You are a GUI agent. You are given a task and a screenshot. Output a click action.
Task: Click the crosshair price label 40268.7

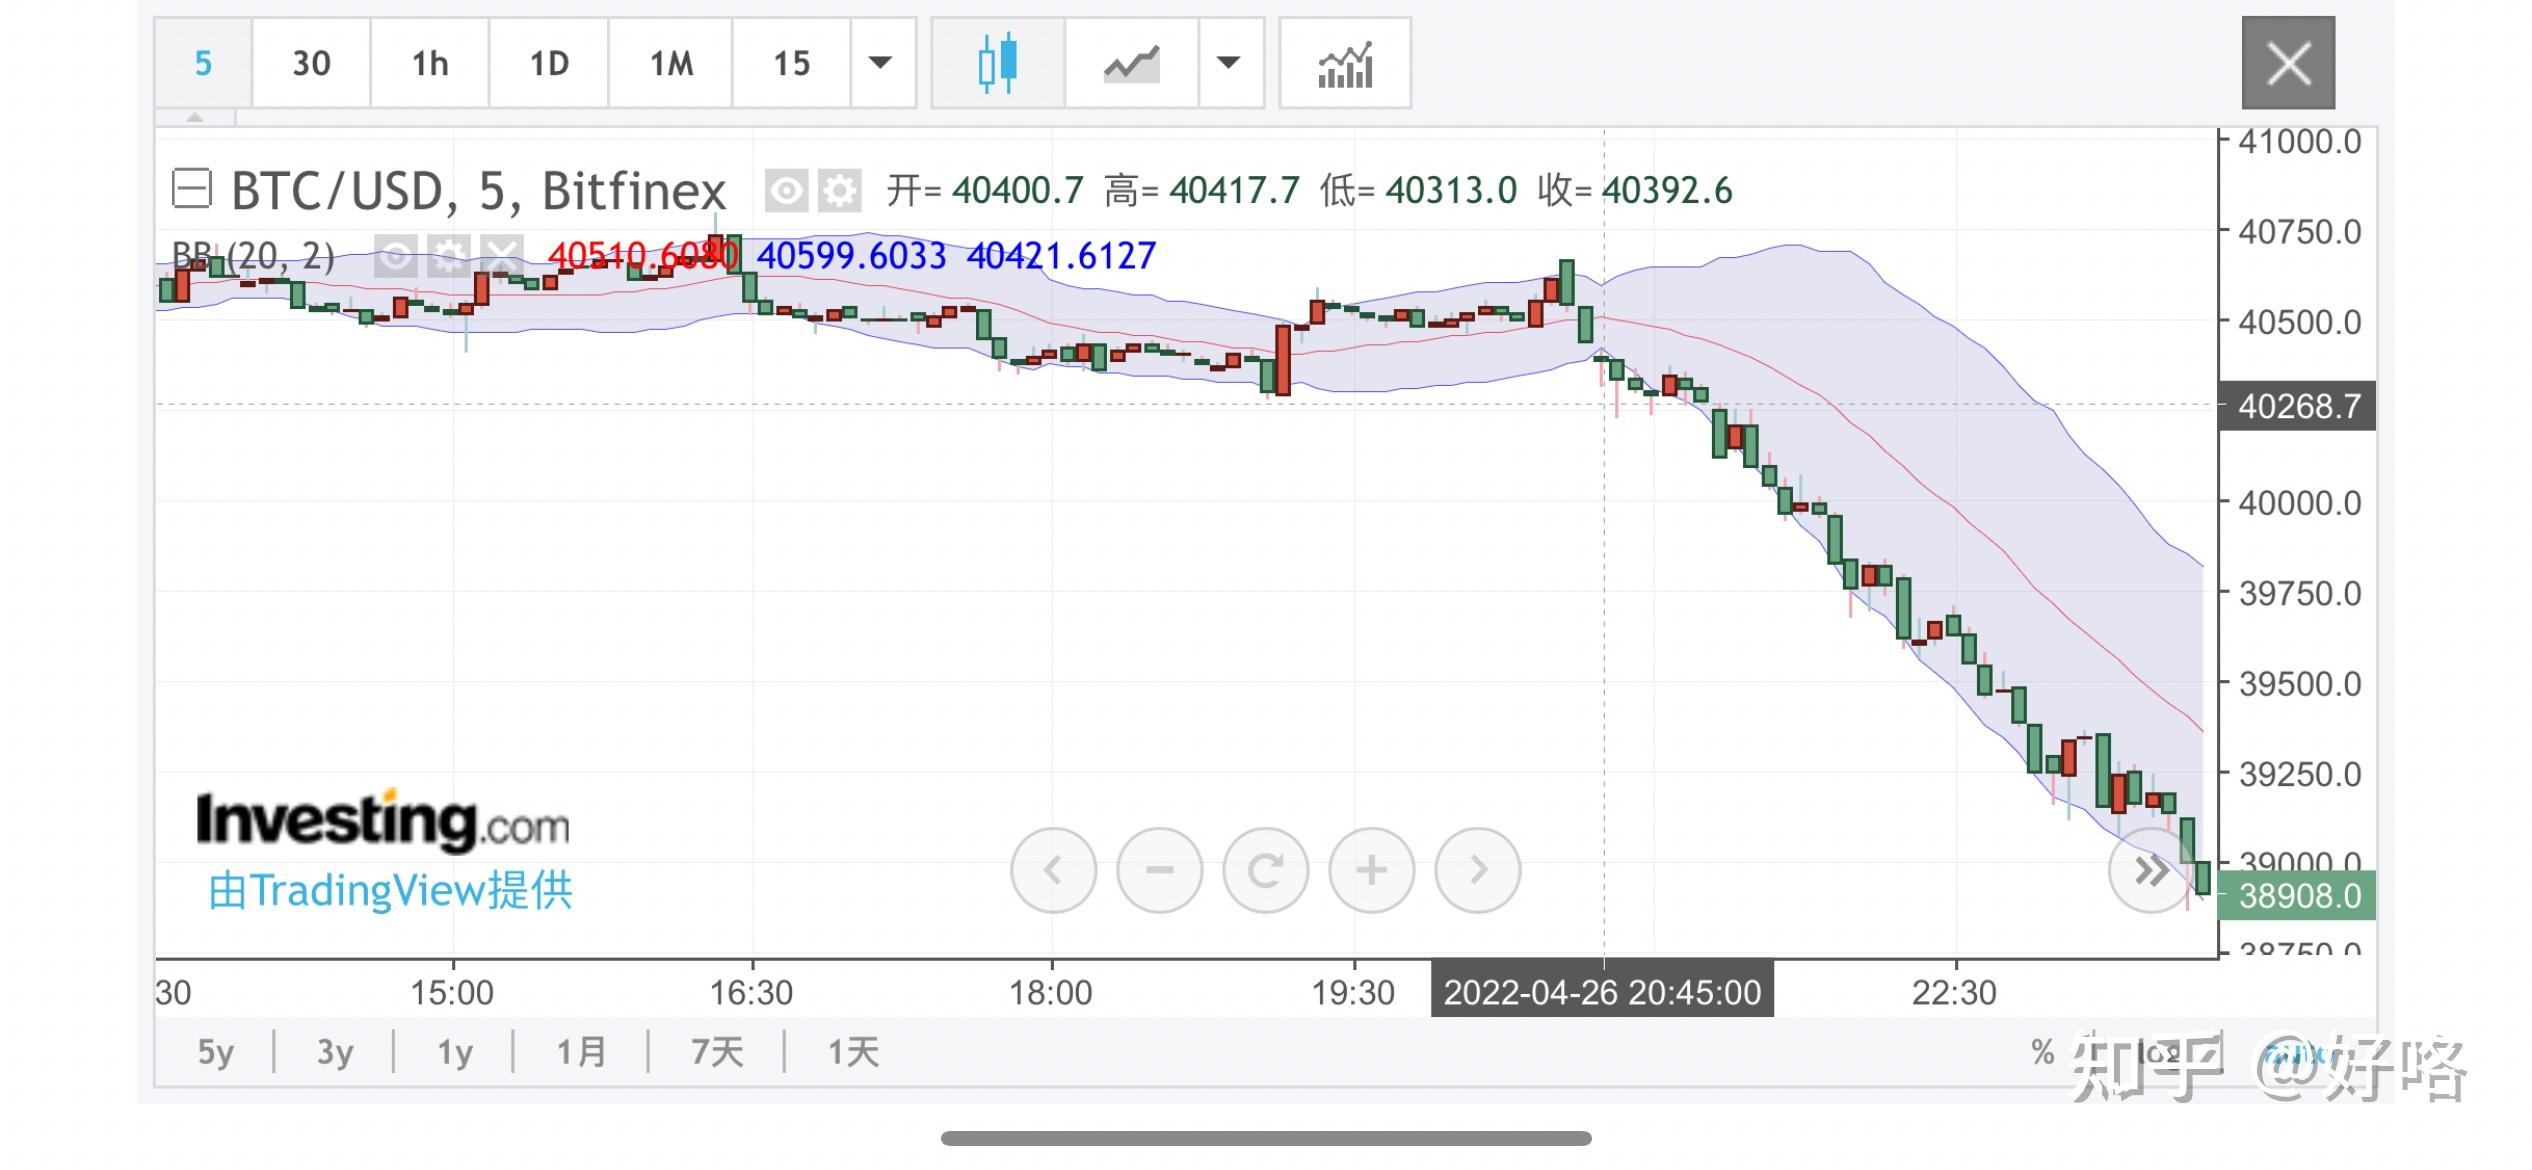pos(2297,406)
